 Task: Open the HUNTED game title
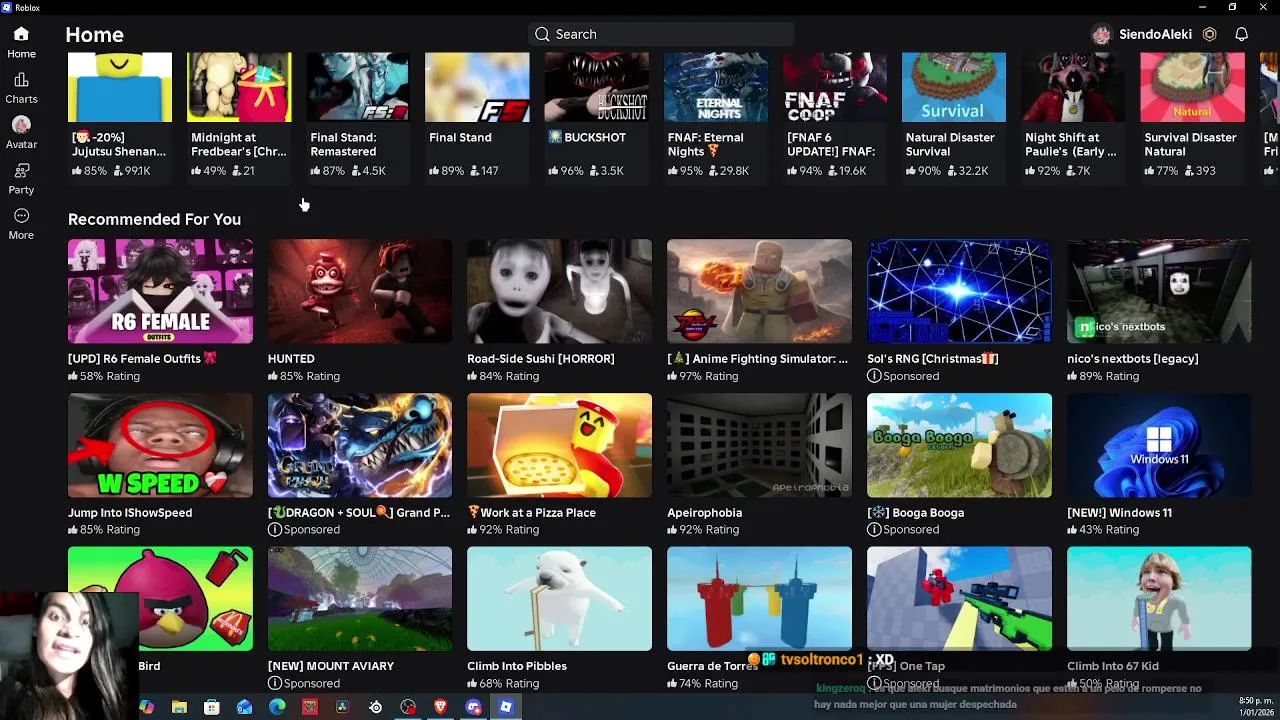[291, 358]
